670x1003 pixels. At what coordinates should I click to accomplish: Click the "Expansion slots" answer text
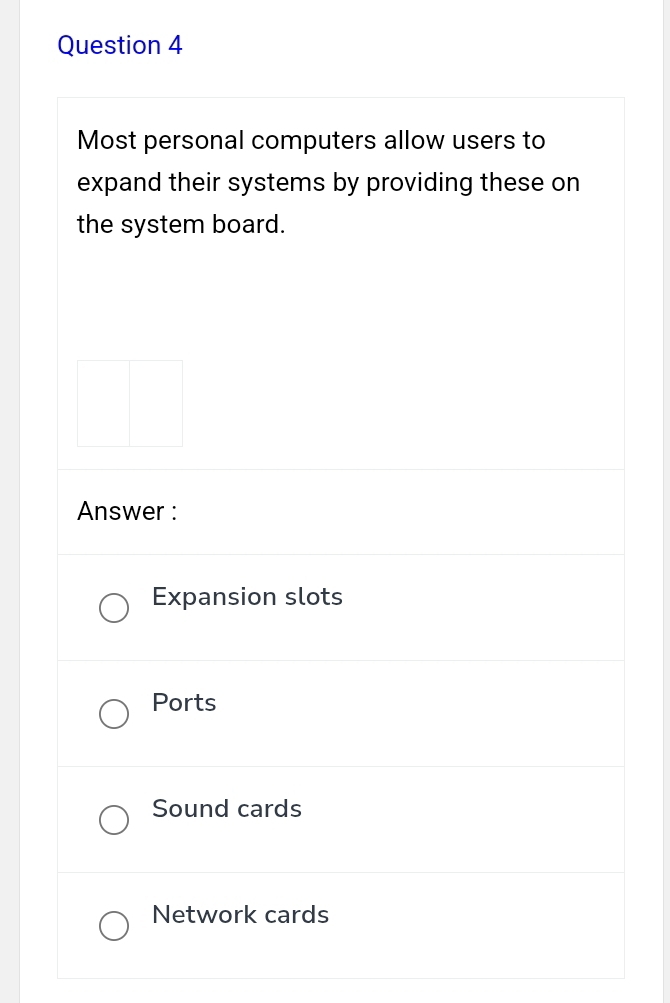(x=247, y=597)
